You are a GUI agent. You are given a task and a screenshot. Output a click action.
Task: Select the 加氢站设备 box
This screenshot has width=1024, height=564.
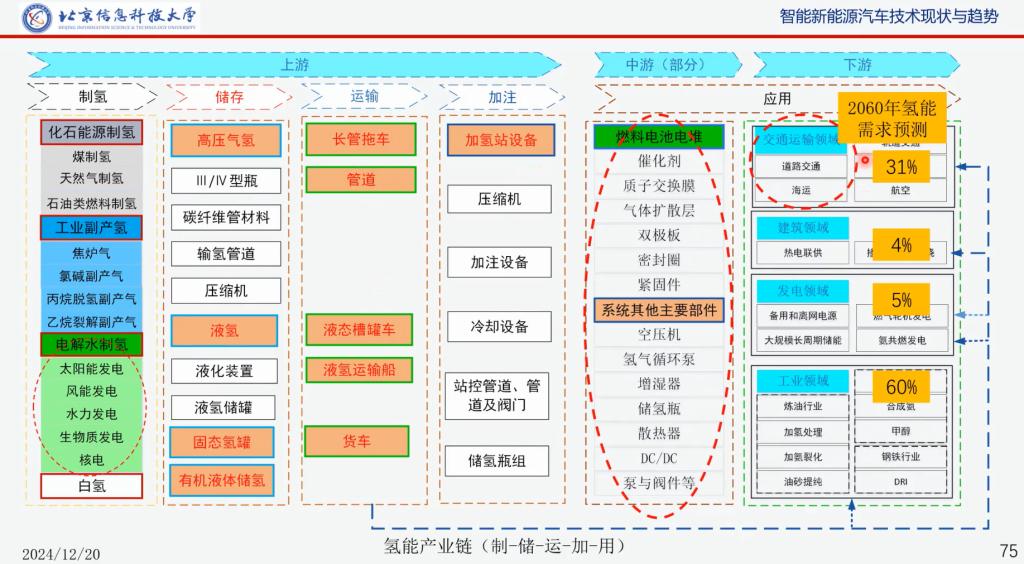click(500, 141)
